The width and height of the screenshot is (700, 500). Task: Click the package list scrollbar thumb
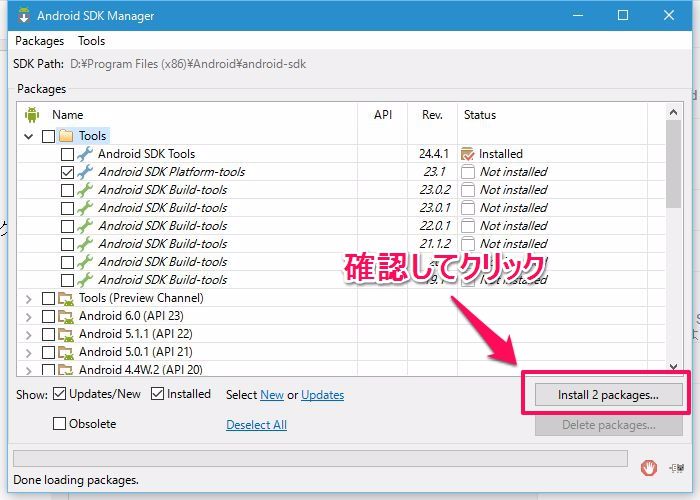pyautogui.click(x=673, y=164)
